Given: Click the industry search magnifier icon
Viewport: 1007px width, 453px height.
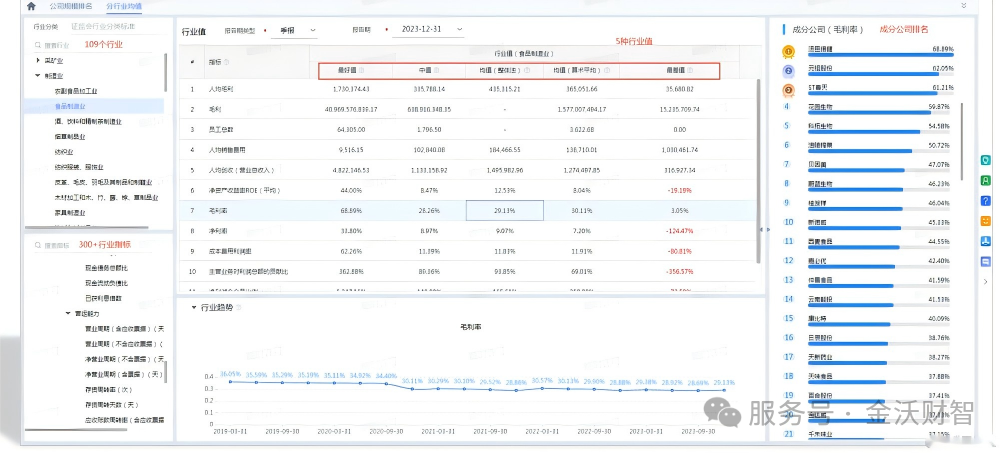Looking at the screenshot, I should coord(39,46).
